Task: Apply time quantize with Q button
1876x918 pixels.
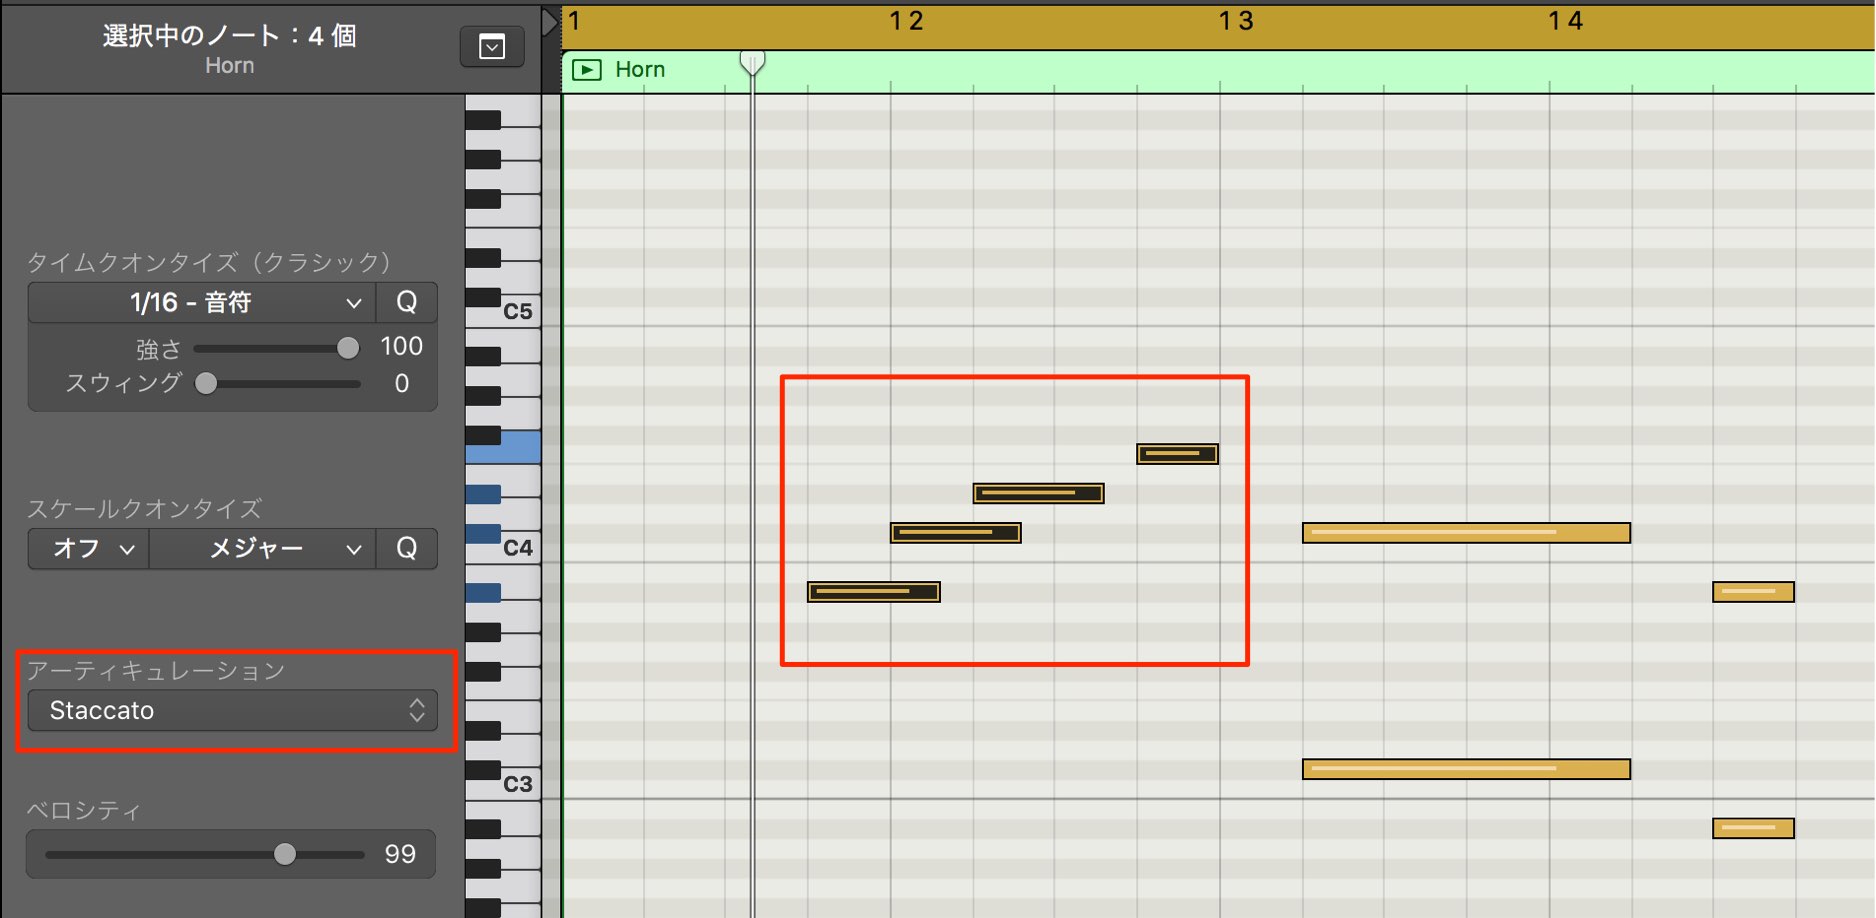Action: coord(406,302)
